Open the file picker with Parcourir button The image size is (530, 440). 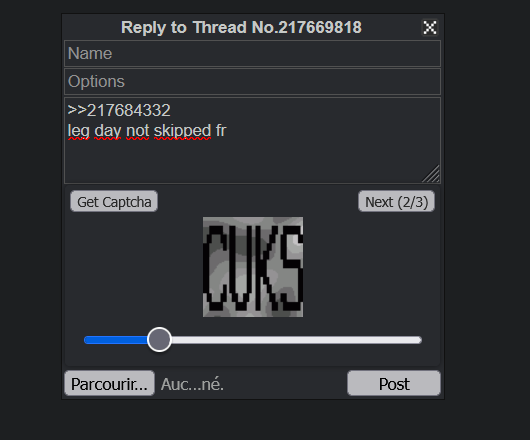[x=110, y=383]
